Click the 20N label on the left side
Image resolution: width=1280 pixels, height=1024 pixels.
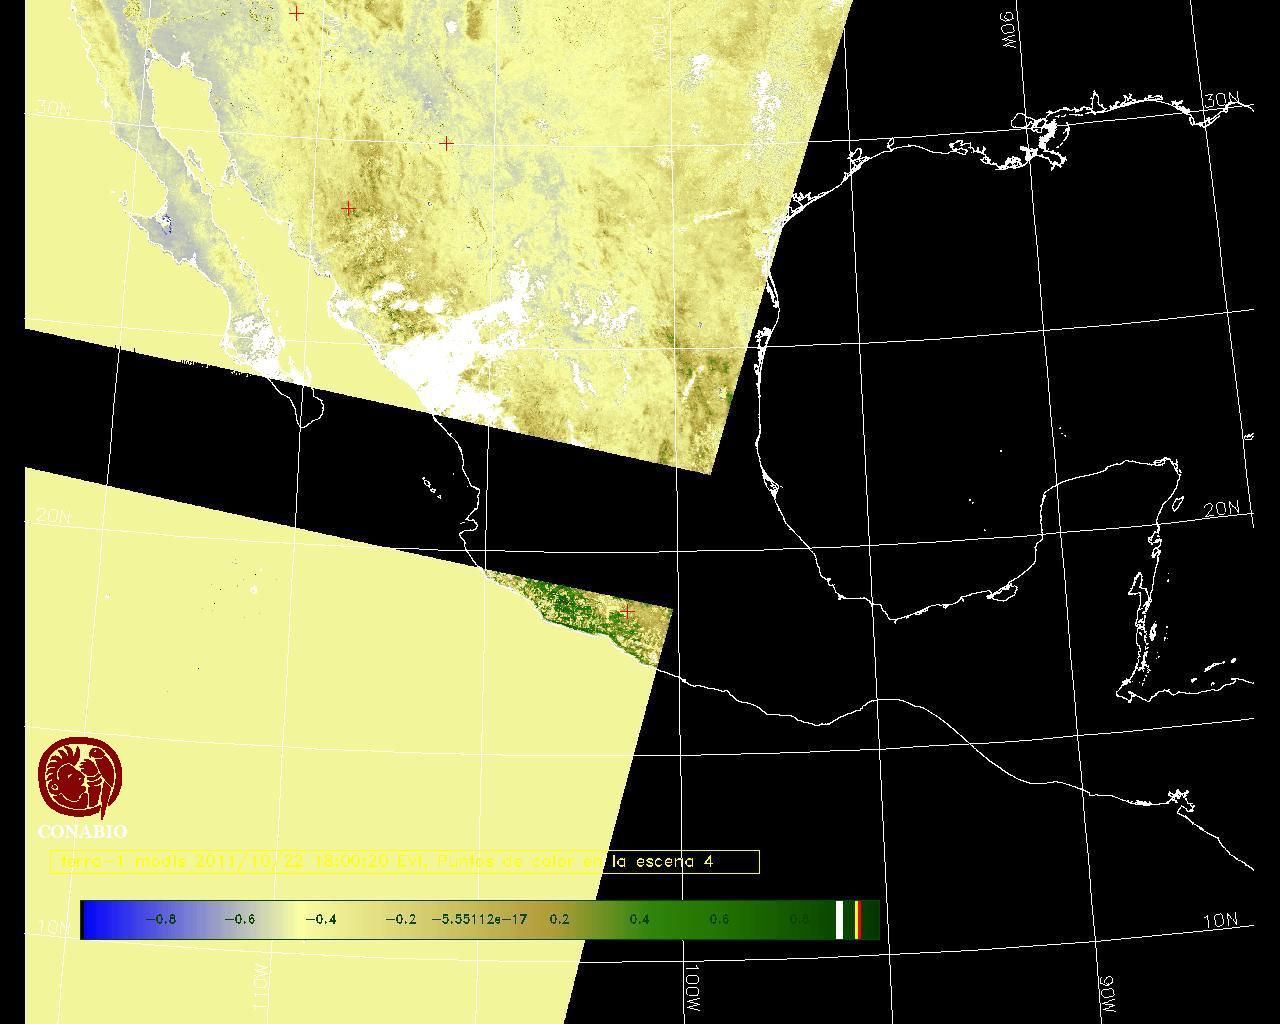click(x=53, y=517)
